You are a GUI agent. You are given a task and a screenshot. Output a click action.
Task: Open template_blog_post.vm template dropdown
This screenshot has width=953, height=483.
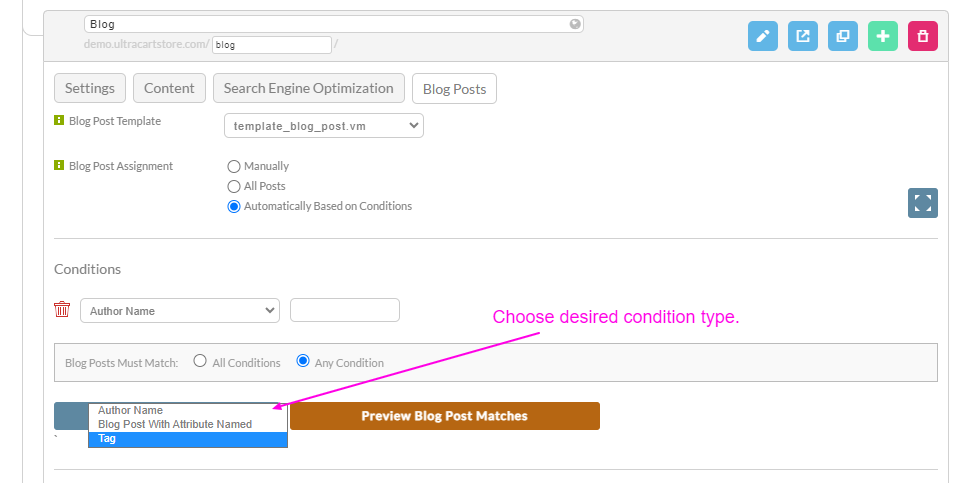tap(324, 126)
